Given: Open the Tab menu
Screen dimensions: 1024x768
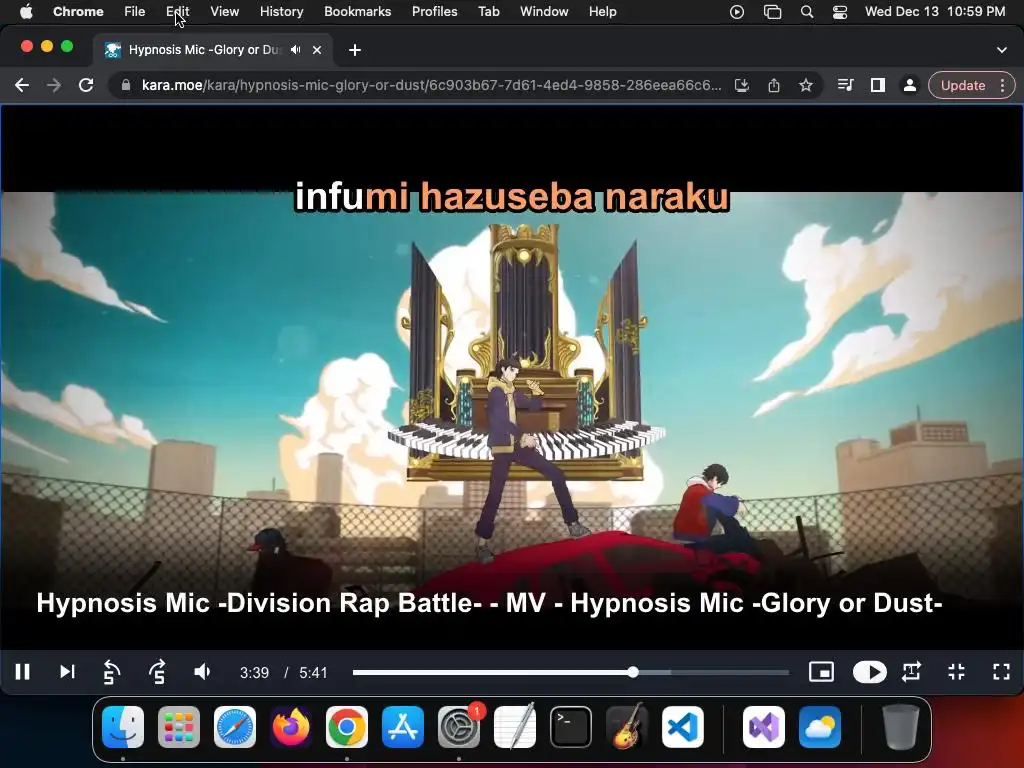Looking at the screenshot, I should 488,12.
